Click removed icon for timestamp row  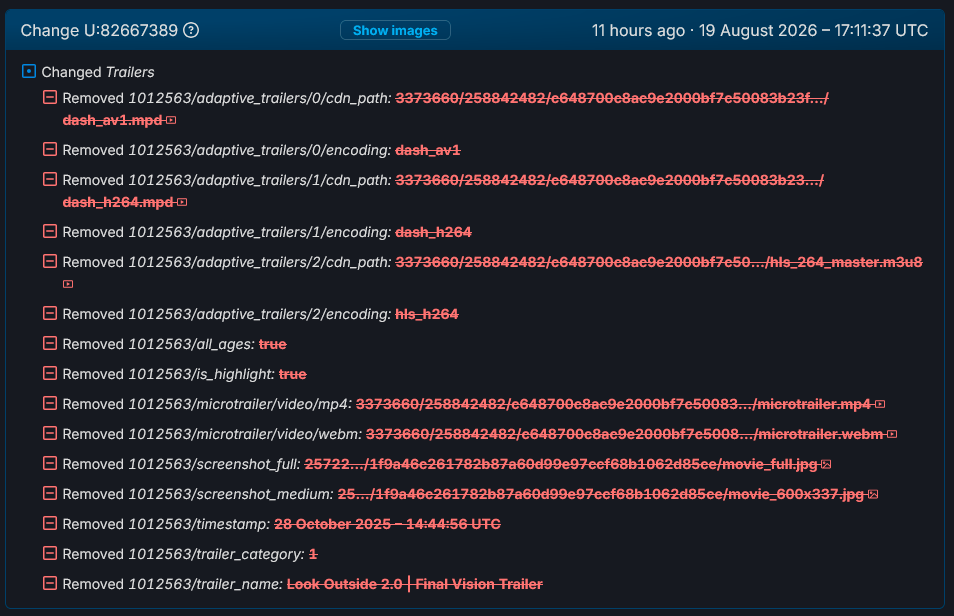click(x=50, y=523)
